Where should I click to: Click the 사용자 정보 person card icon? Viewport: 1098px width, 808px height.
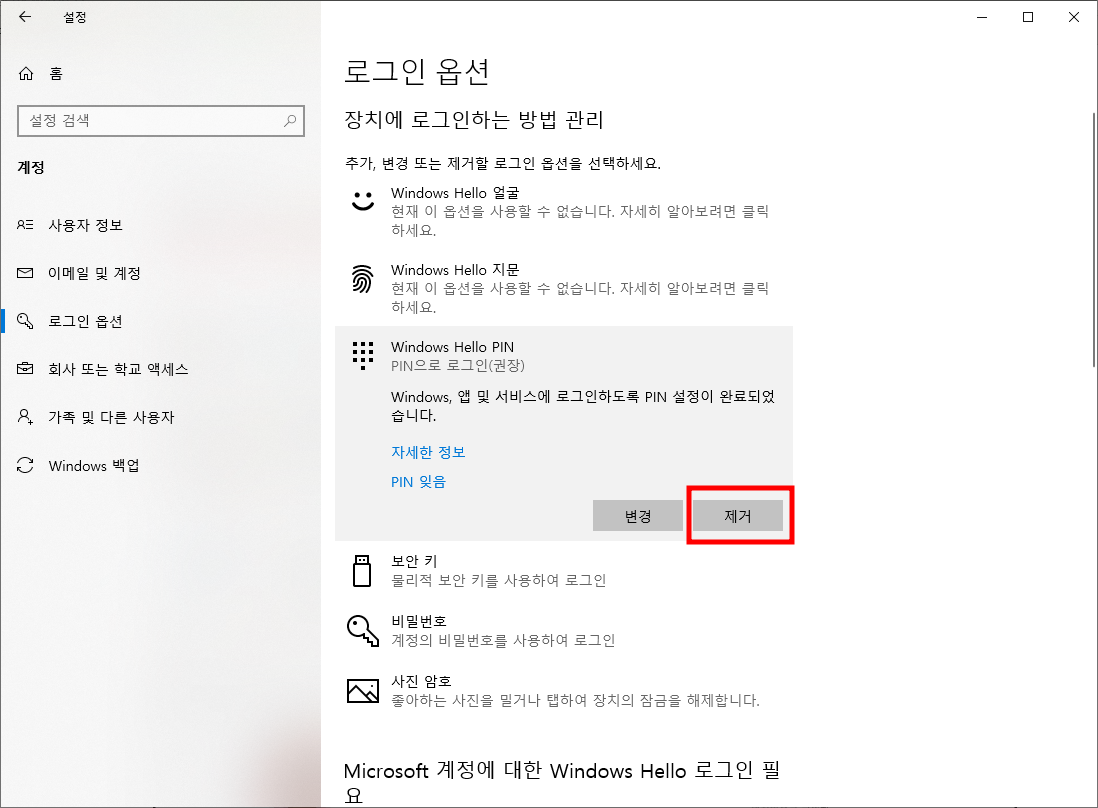pyautogui.click(x=25, y=225)
